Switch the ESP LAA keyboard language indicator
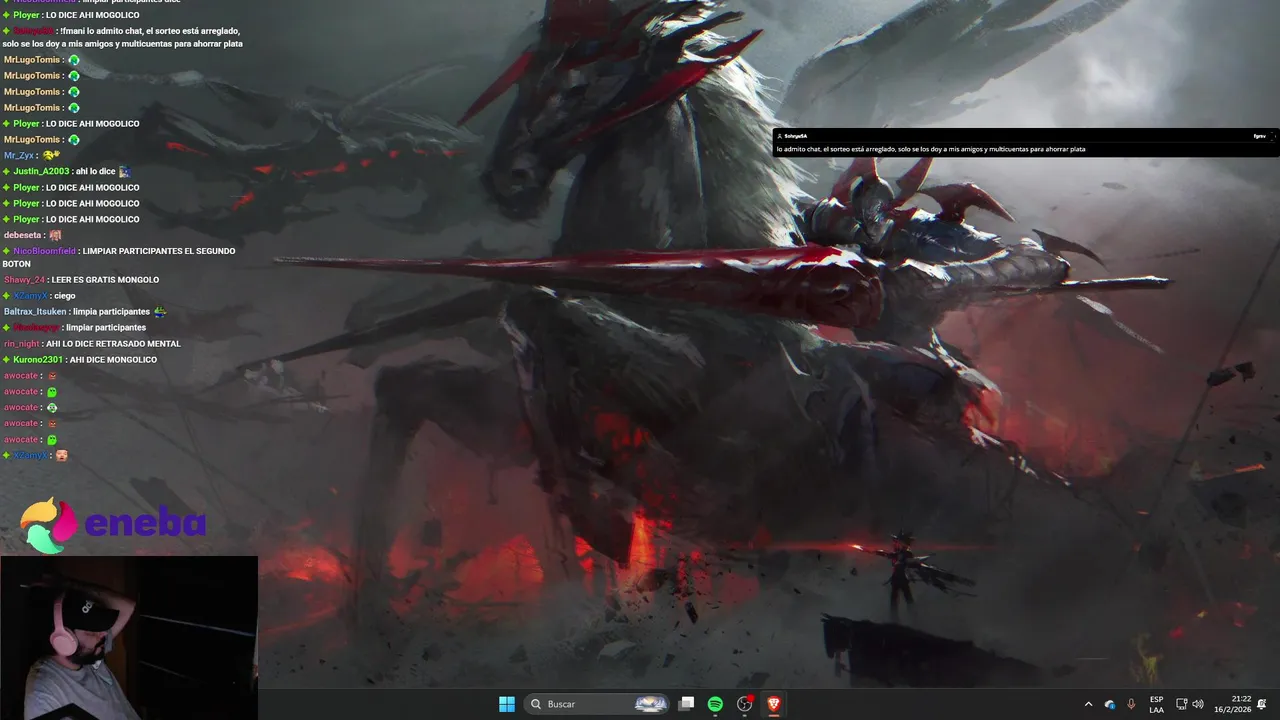 coord(1156,704)
